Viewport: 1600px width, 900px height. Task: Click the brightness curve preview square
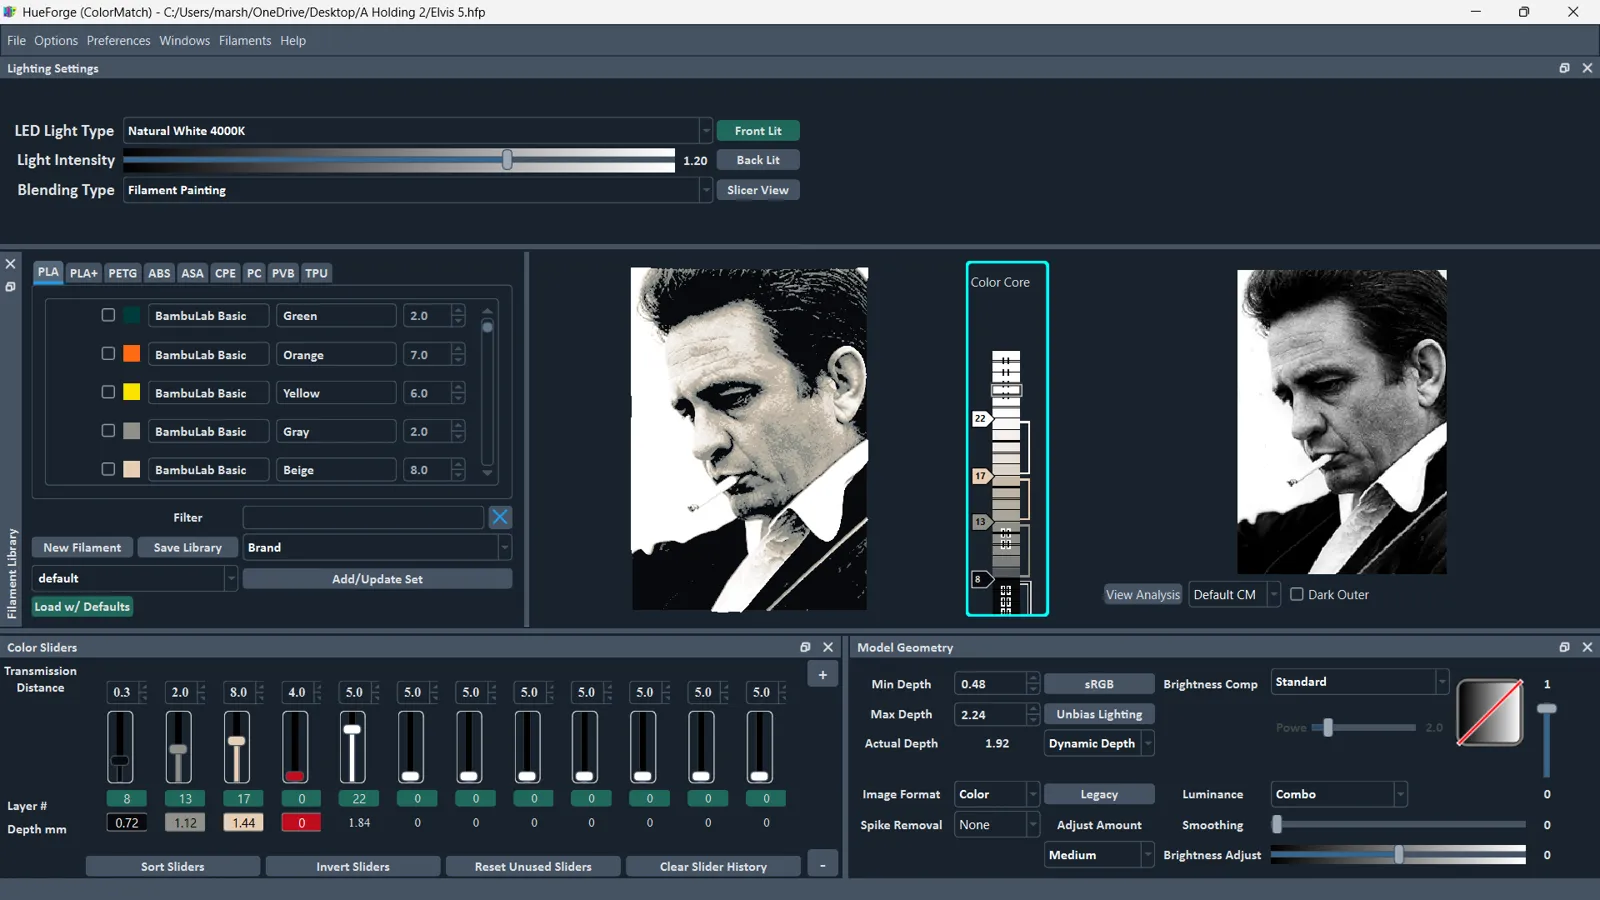1490,712
